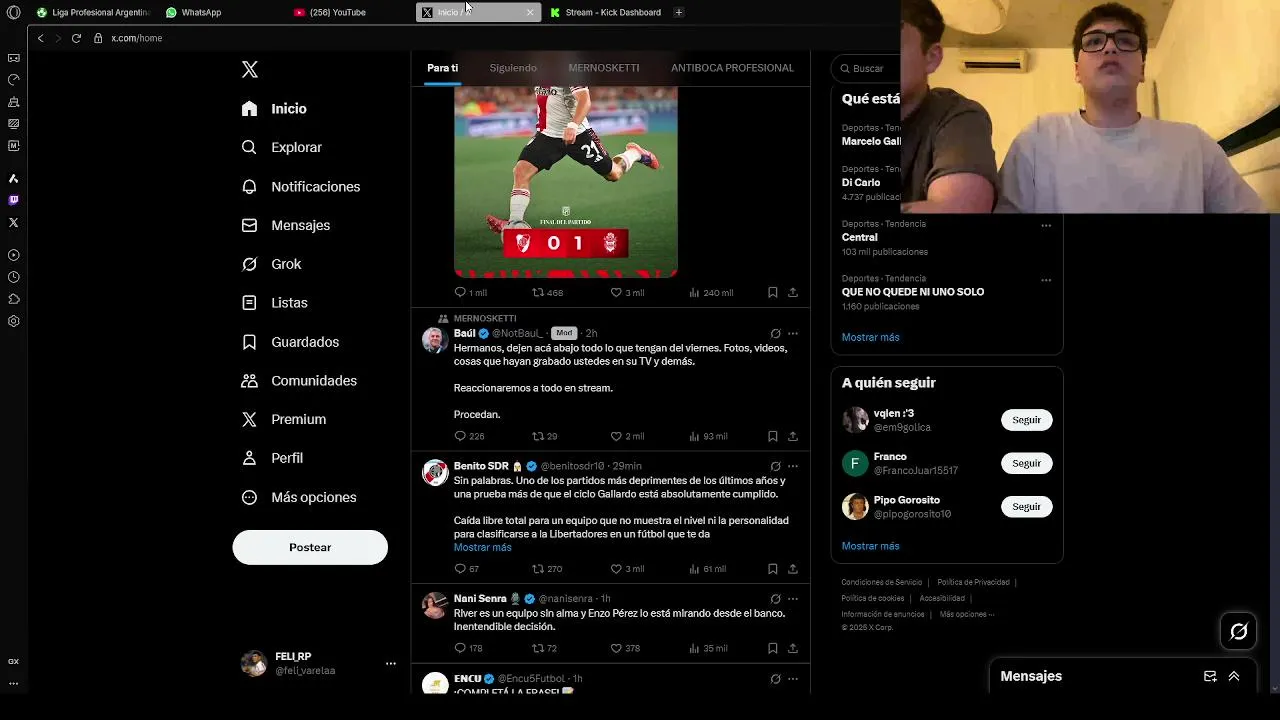Open the X logo home icon

(250, 69)
